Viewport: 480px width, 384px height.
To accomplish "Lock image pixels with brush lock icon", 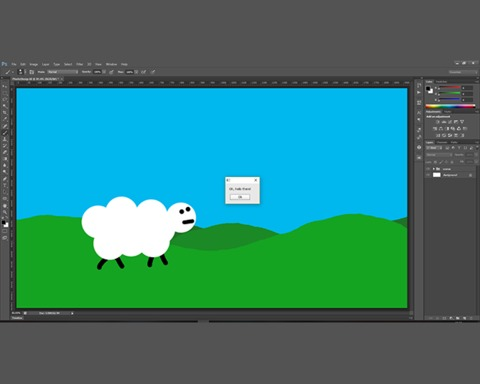I will pyautogui.click(x=441, y=162).
